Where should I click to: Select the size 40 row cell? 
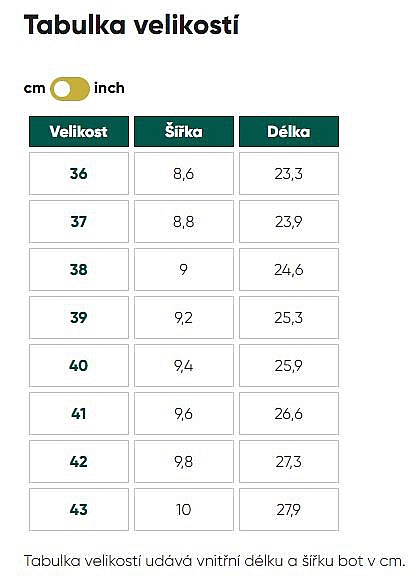[x=79, y=366]
